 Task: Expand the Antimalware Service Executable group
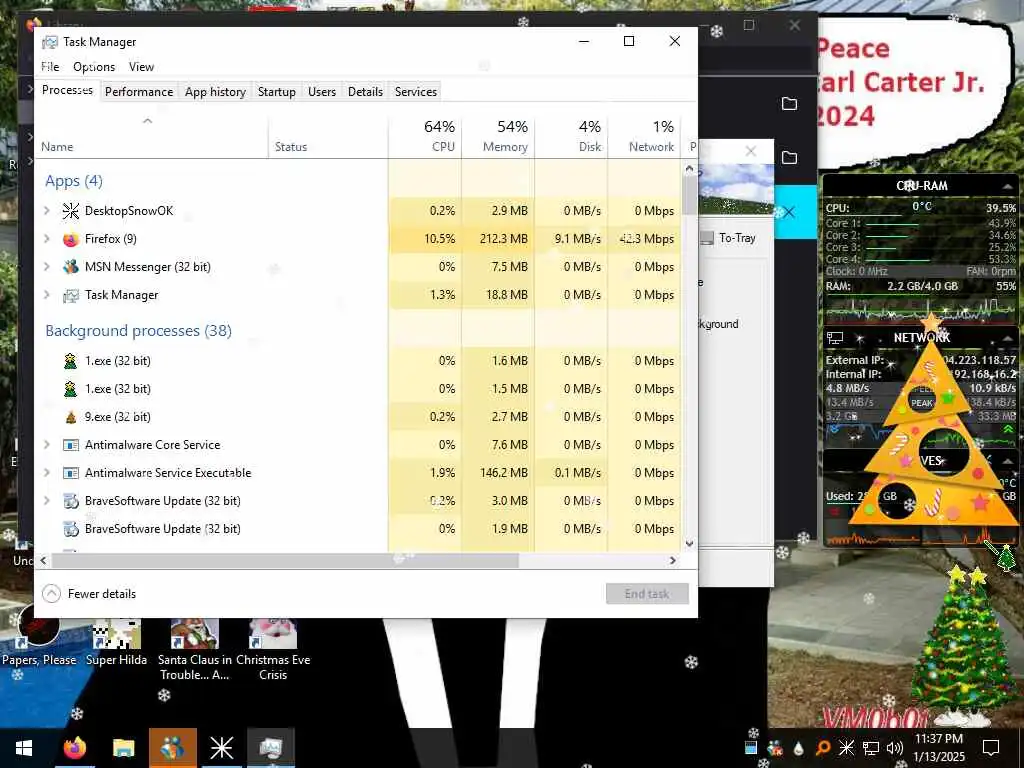click(46, 473)
